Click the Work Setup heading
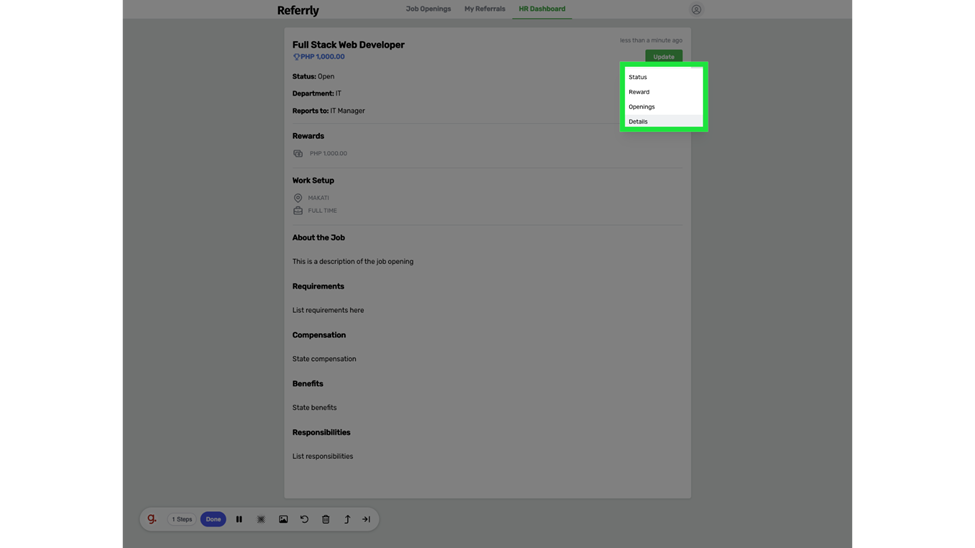Viewport: 975px width, 548px height. click(313, 180)
